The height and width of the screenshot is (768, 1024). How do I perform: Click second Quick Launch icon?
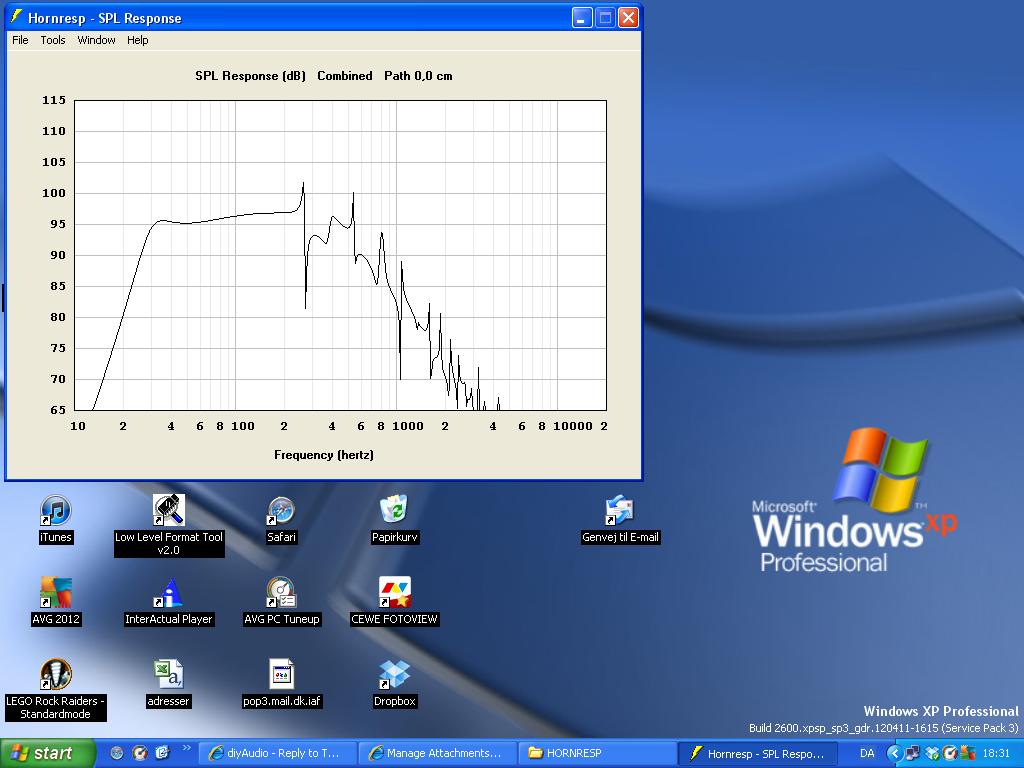140,754
